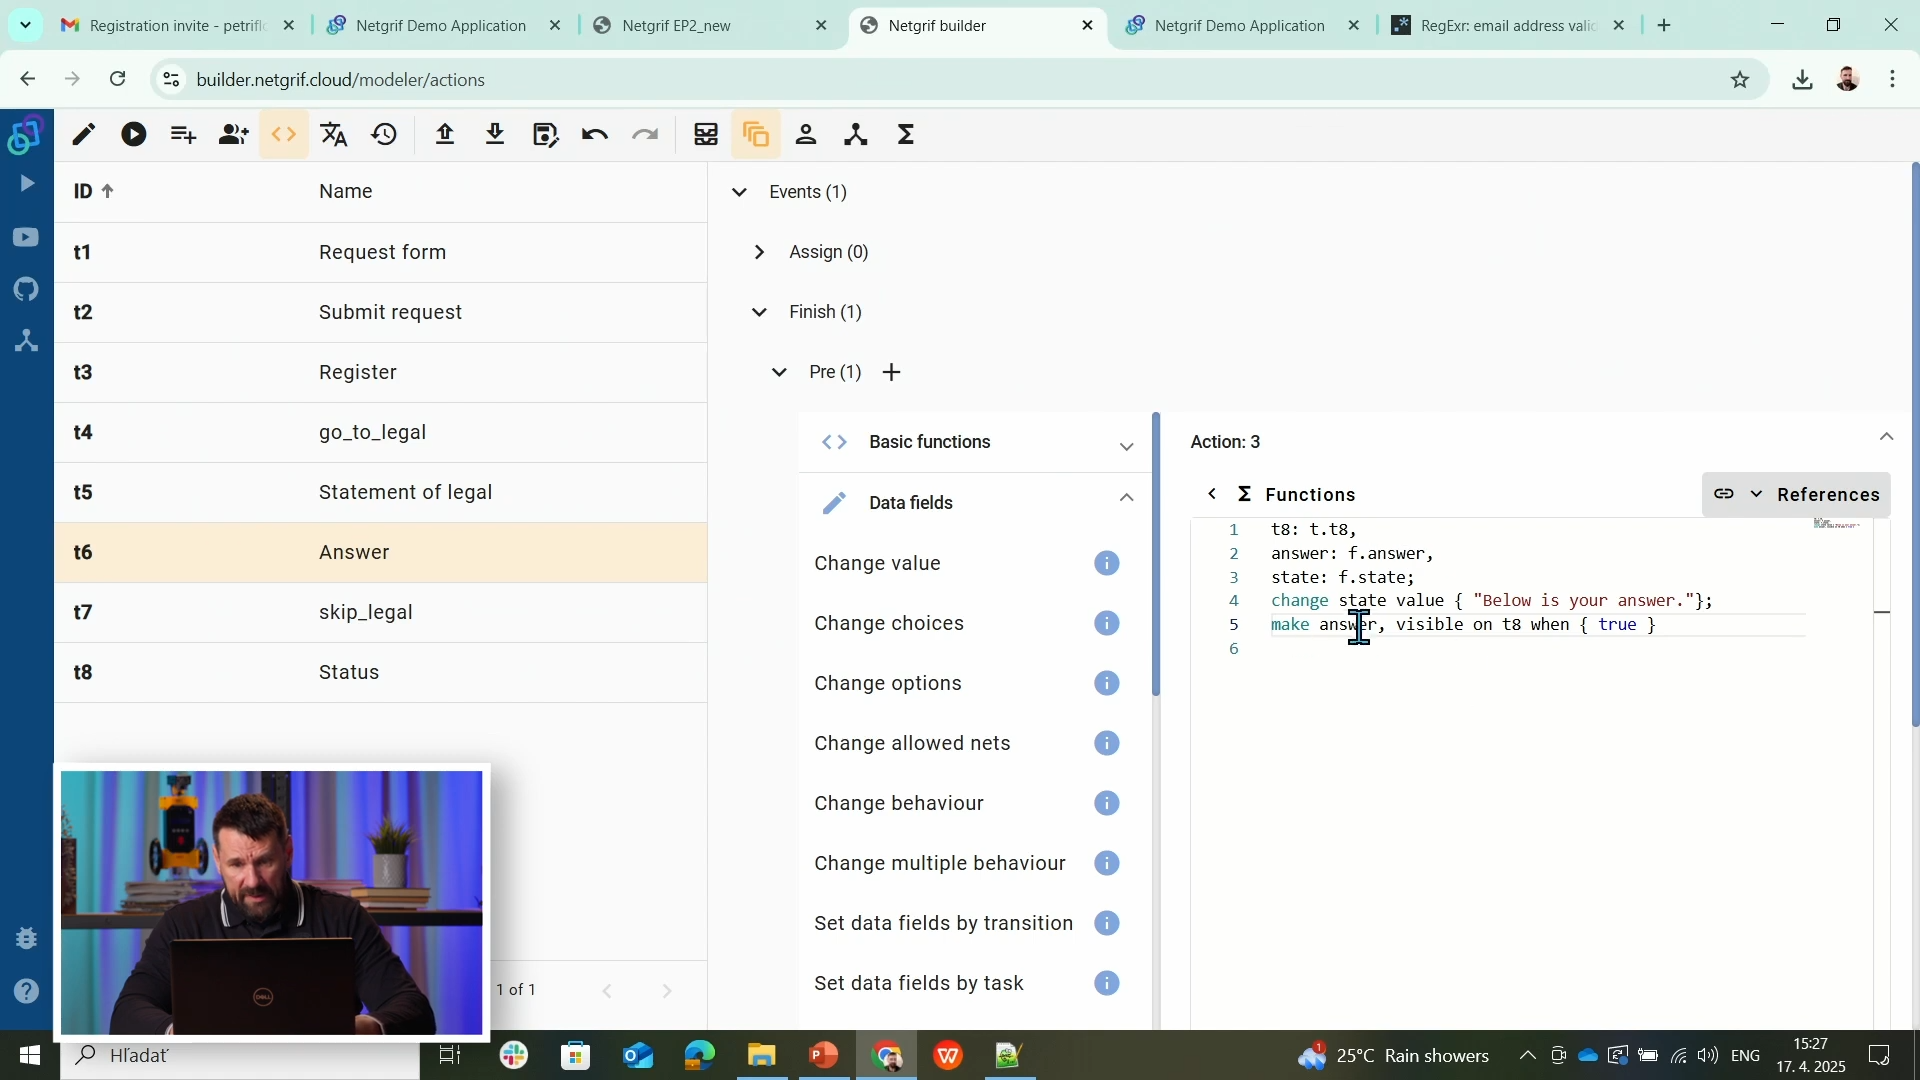Open Slack from the taskbar
This screenshot has width=1920, height=1080.
514,1056
